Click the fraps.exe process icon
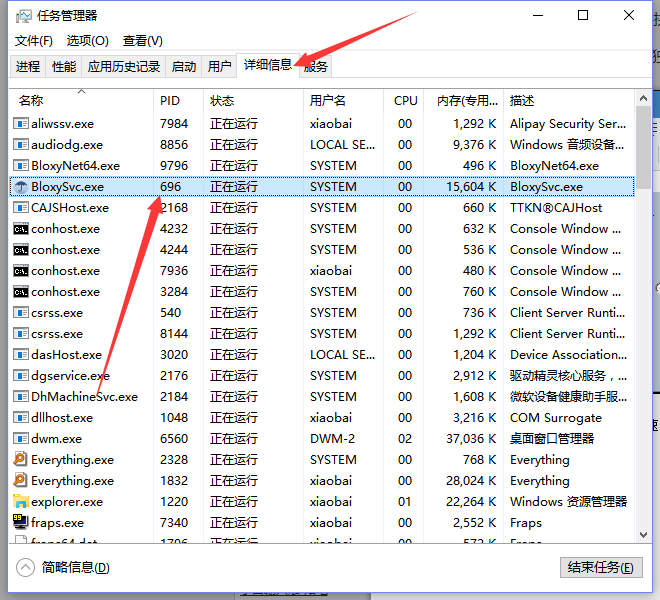 tap(20, 523)
